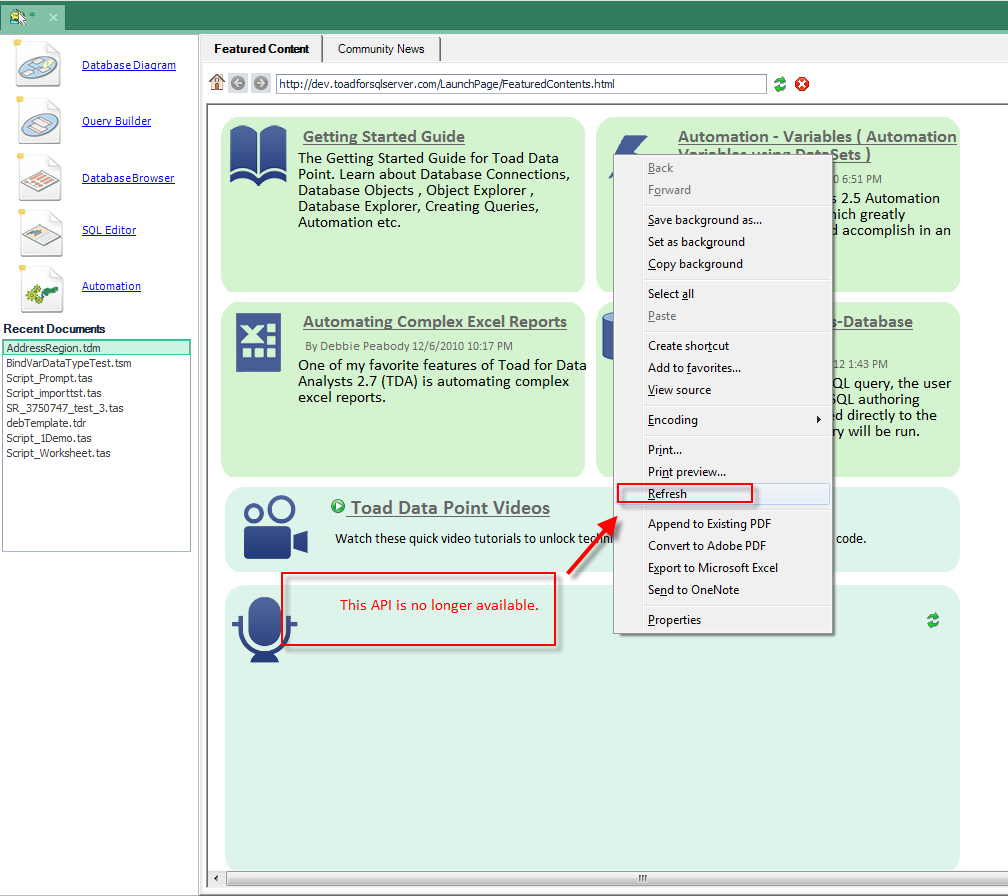Click the Getting Started Guide book icon

(258, 156)
